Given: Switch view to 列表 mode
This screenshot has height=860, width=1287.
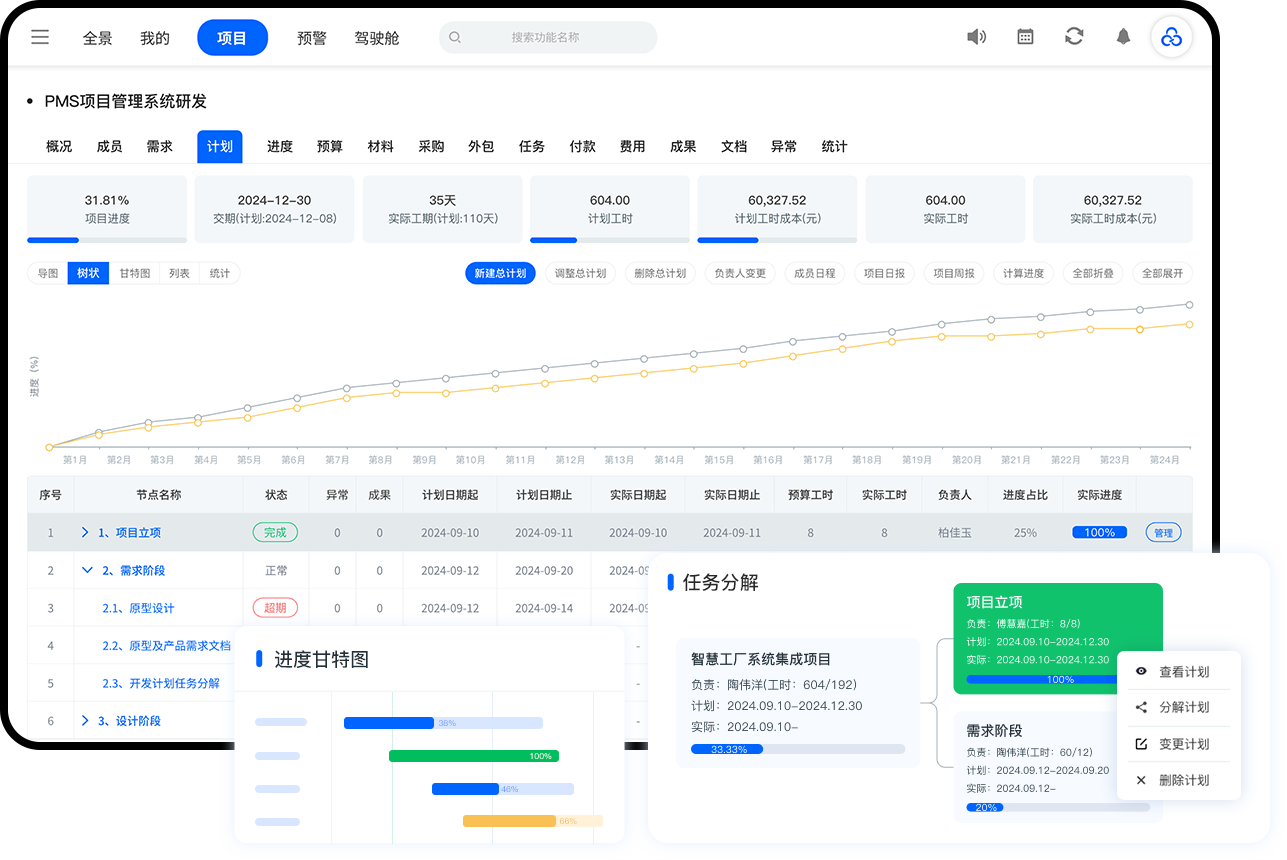Looking at the screenshot, I should click(x=179, y=273).
